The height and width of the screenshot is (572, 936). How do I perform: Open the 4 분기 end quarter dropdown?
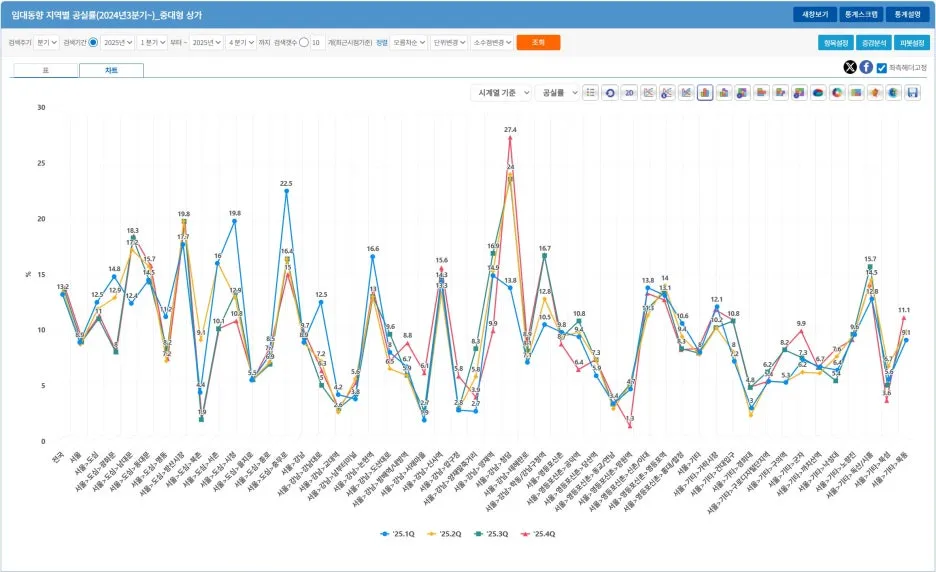tap(241, 42)
